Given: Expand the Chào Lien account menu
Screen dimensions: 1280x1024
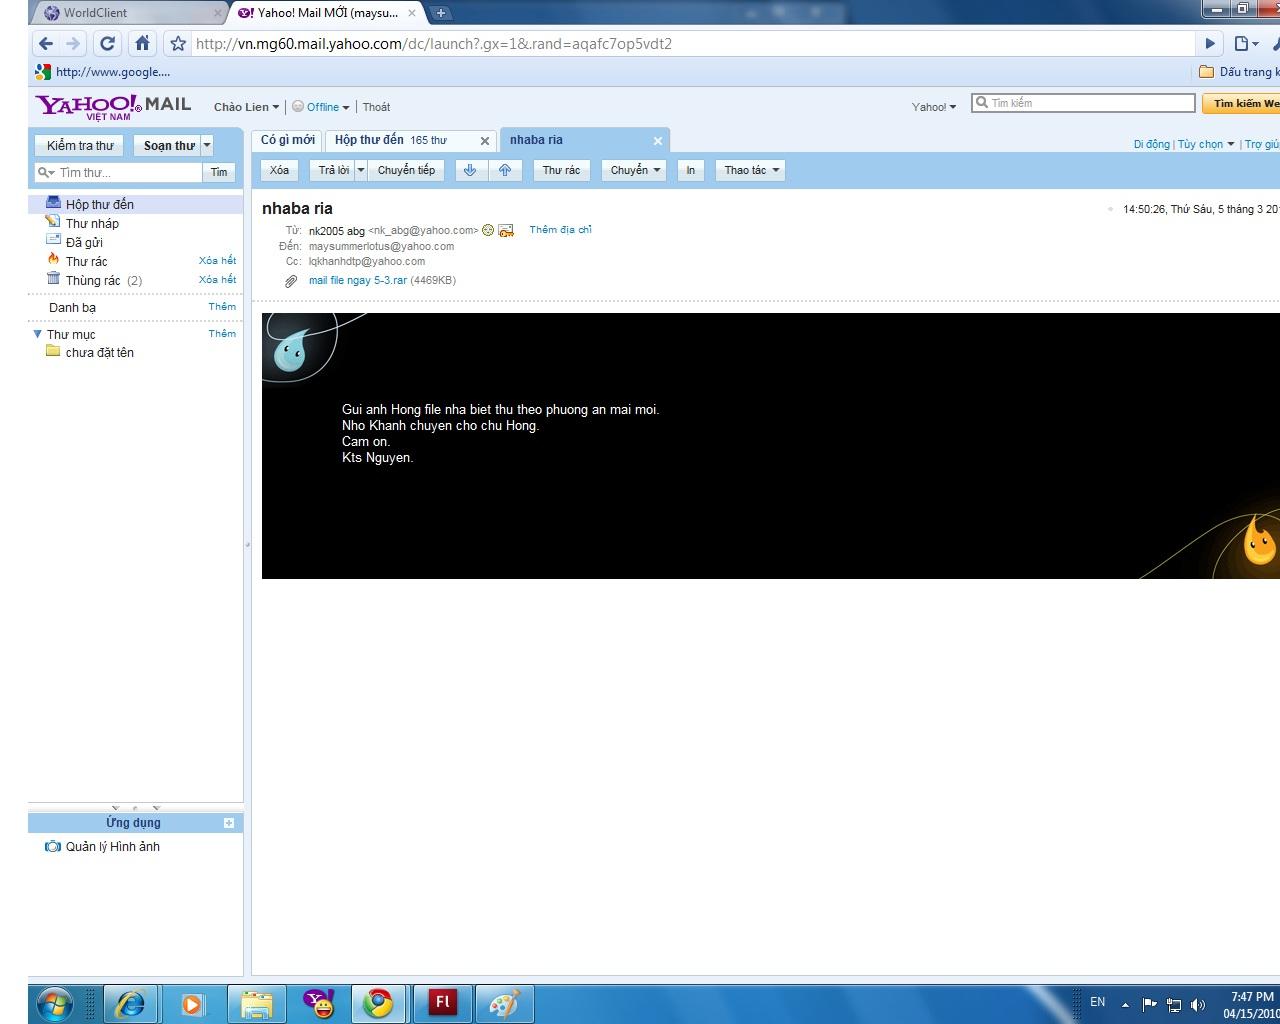Looking at the screenshot, I should click(x=246, y=107).
